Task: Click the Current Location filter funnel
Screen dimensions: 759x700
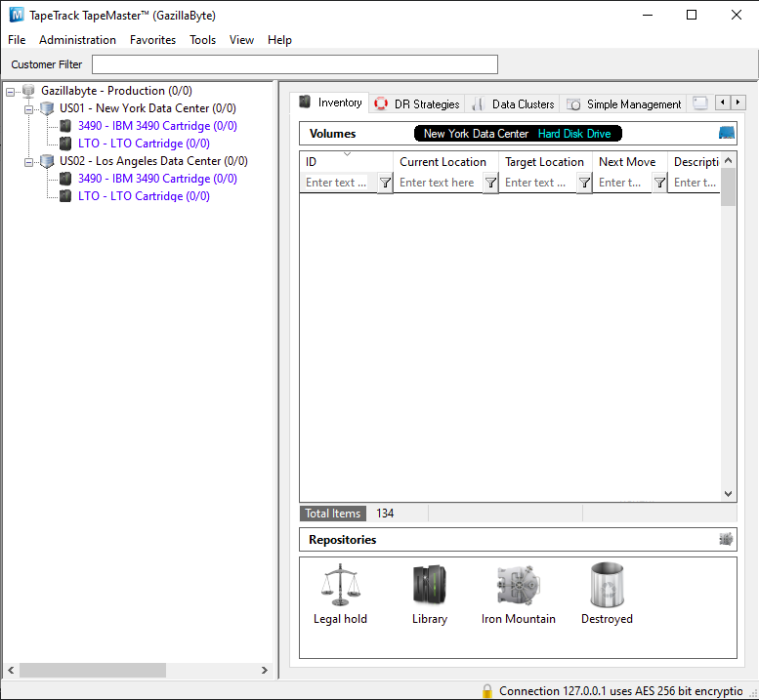Action: (491, 183)
